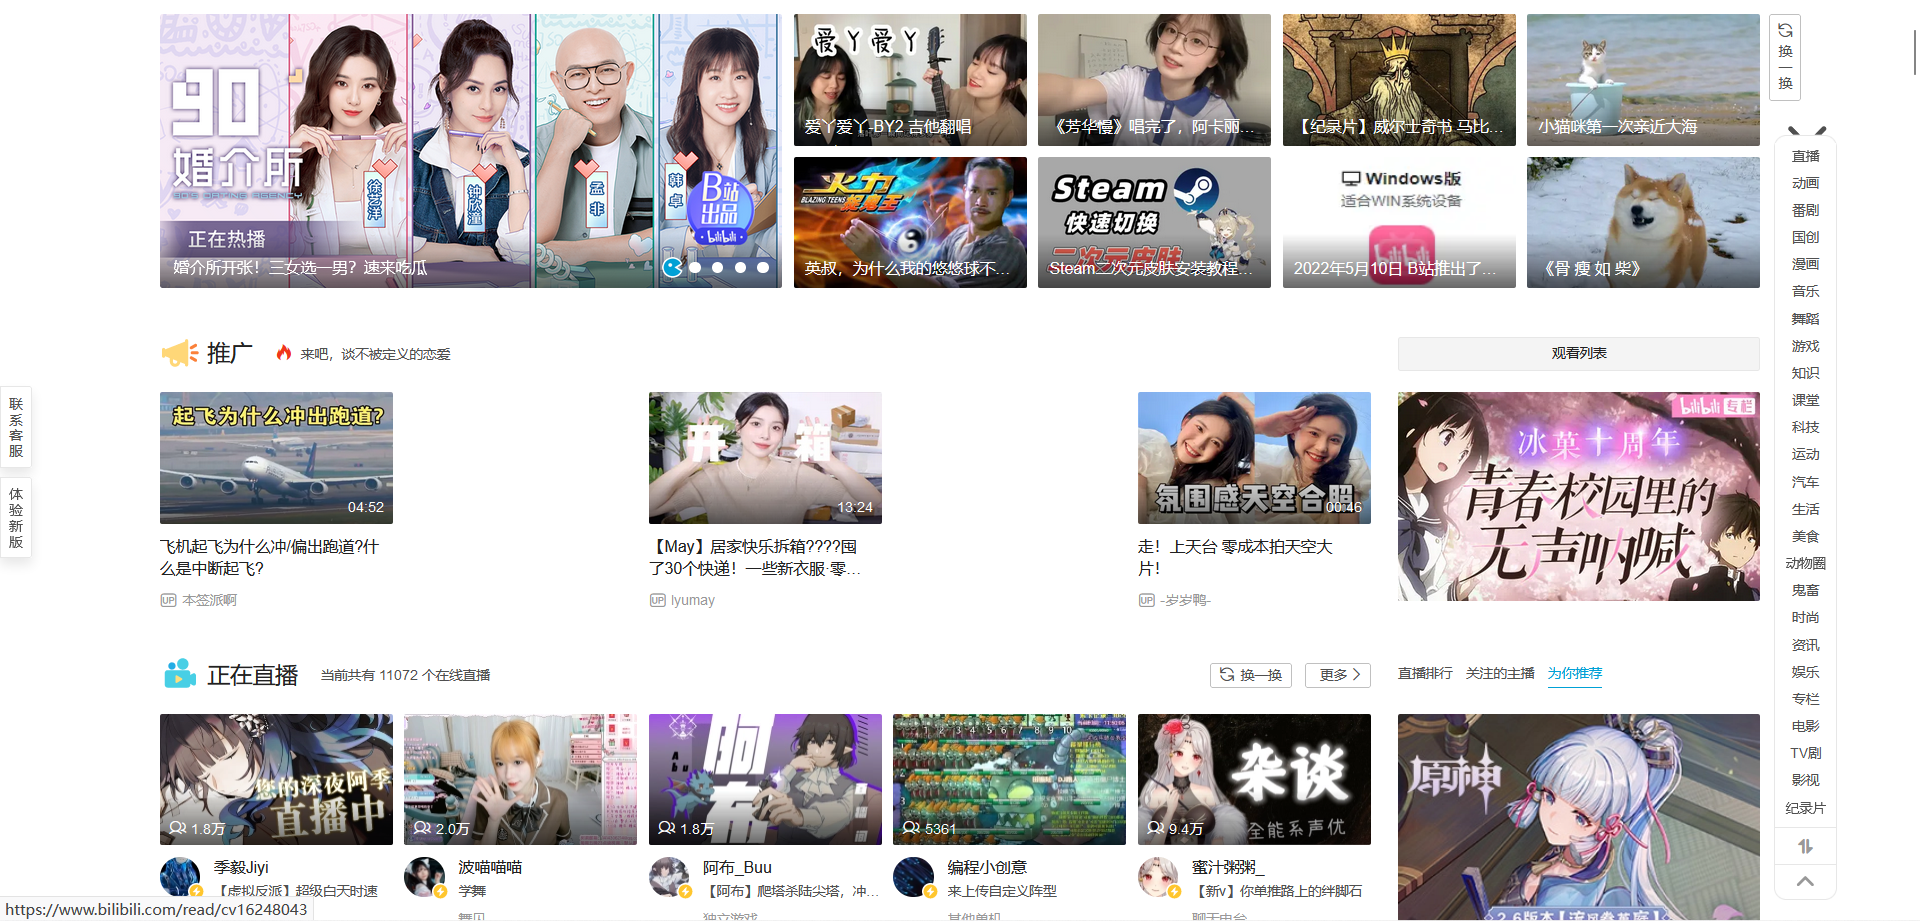
Task: Switch to 直播排行 tab
Action: click(1425, 673)
